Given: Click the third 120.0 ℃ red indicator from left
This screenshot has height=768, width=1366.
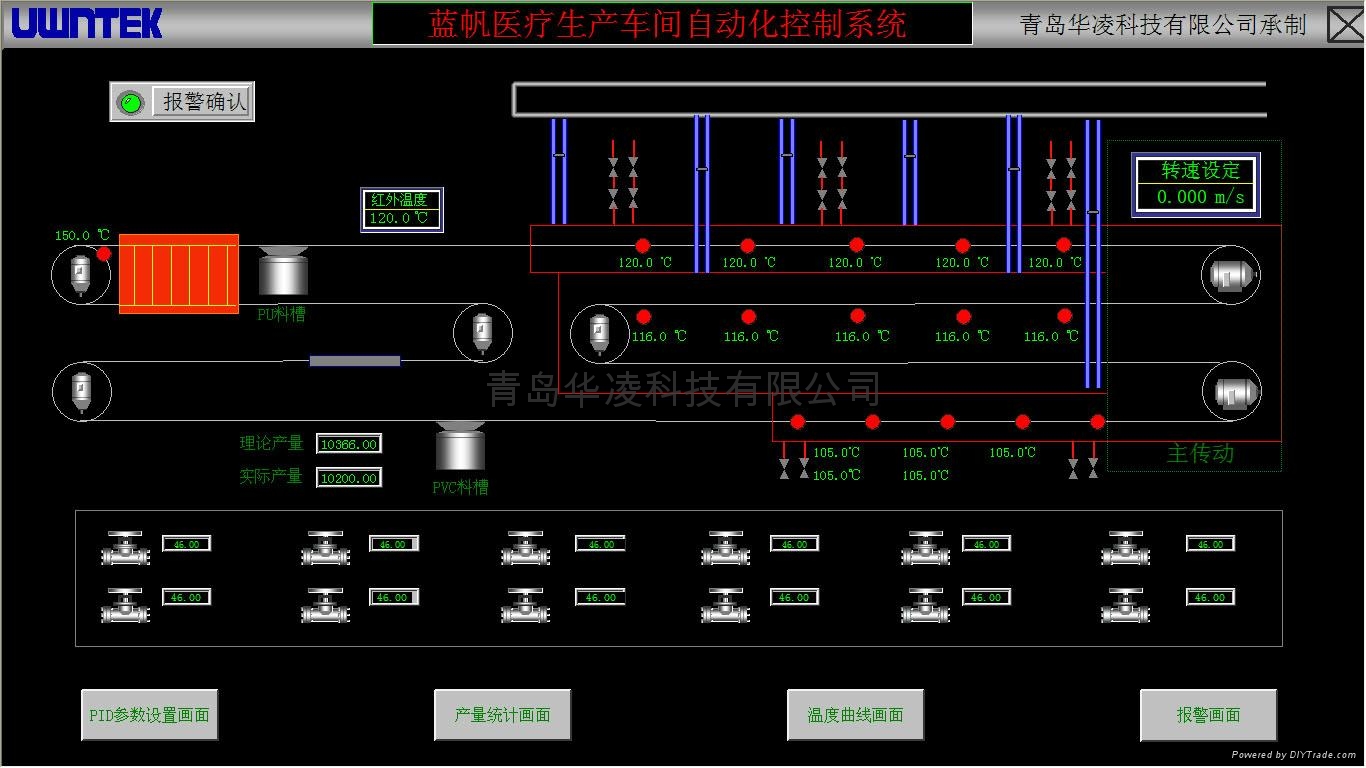Looking at the screenshot, I should pyautogui.click(x=856, y=245).
